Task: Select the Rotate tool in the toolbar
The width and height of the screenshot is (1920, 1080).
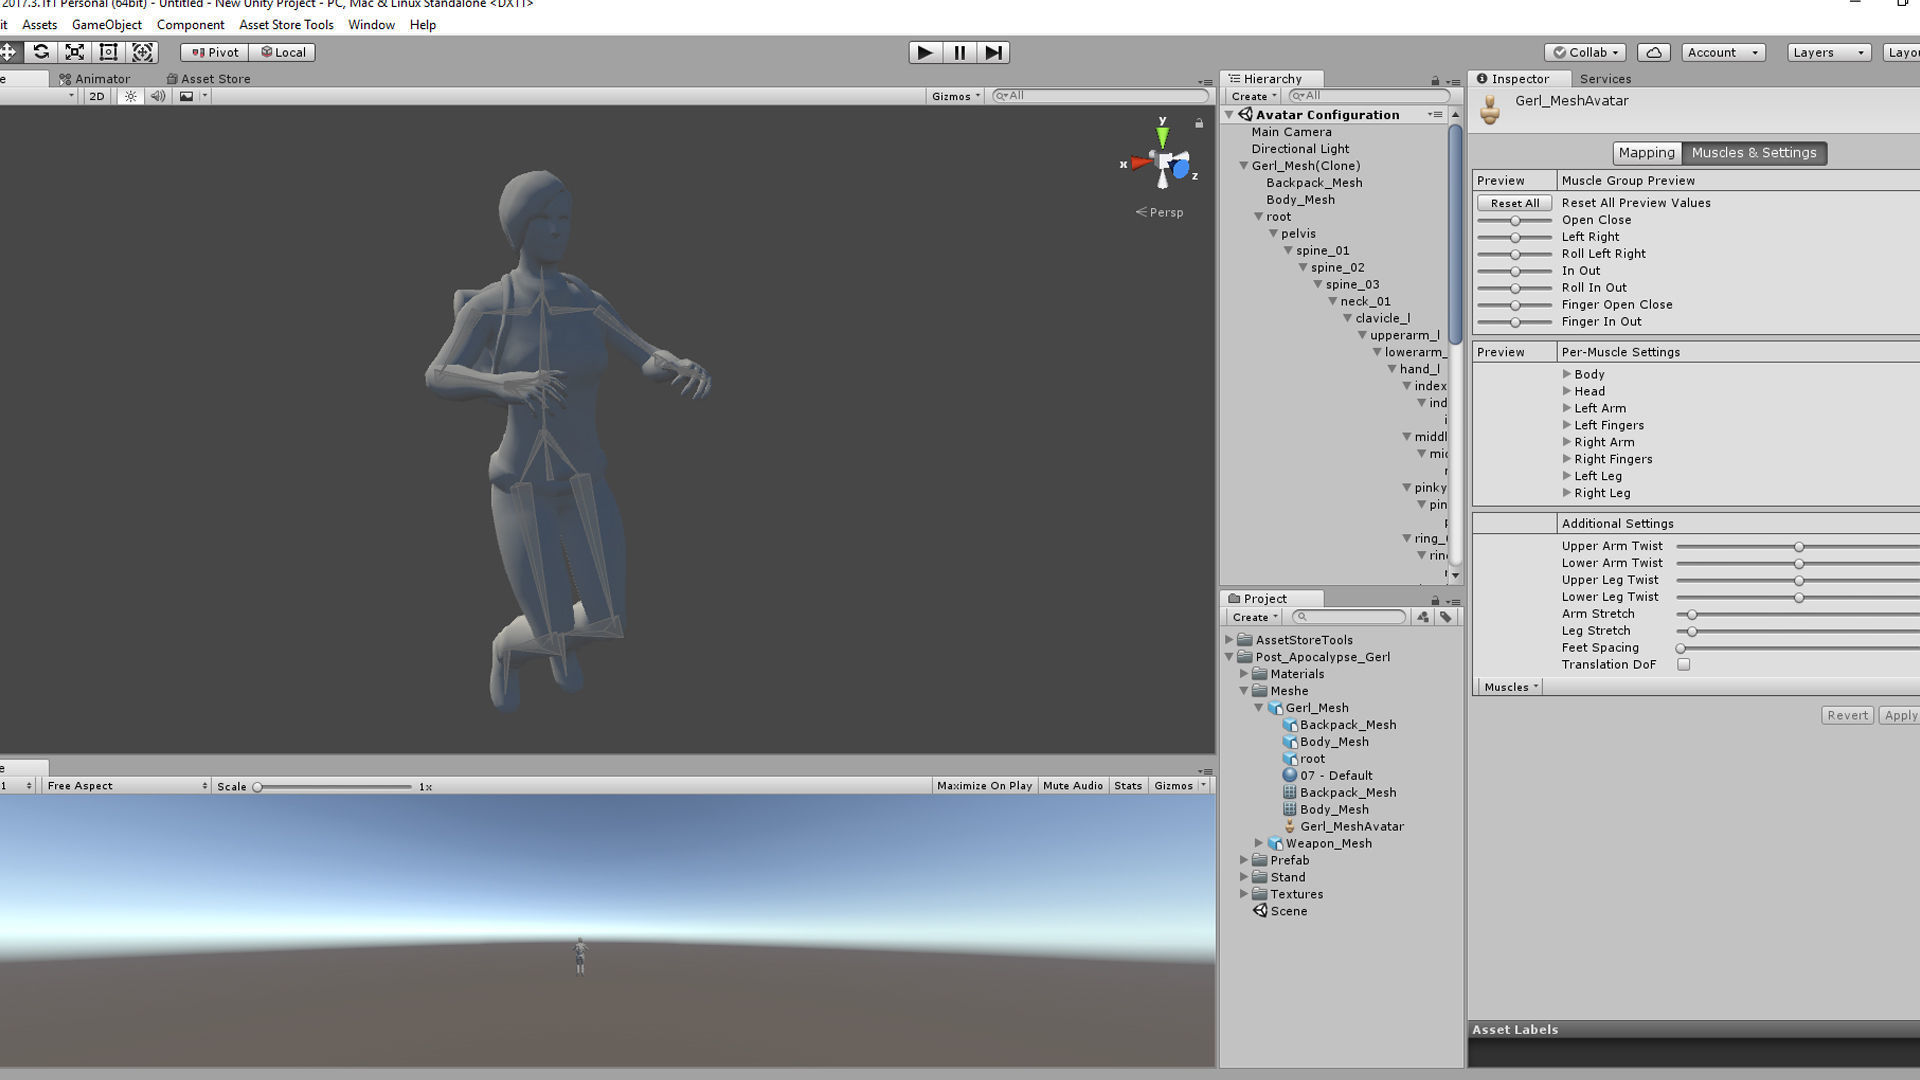Action: pos(41,52)
